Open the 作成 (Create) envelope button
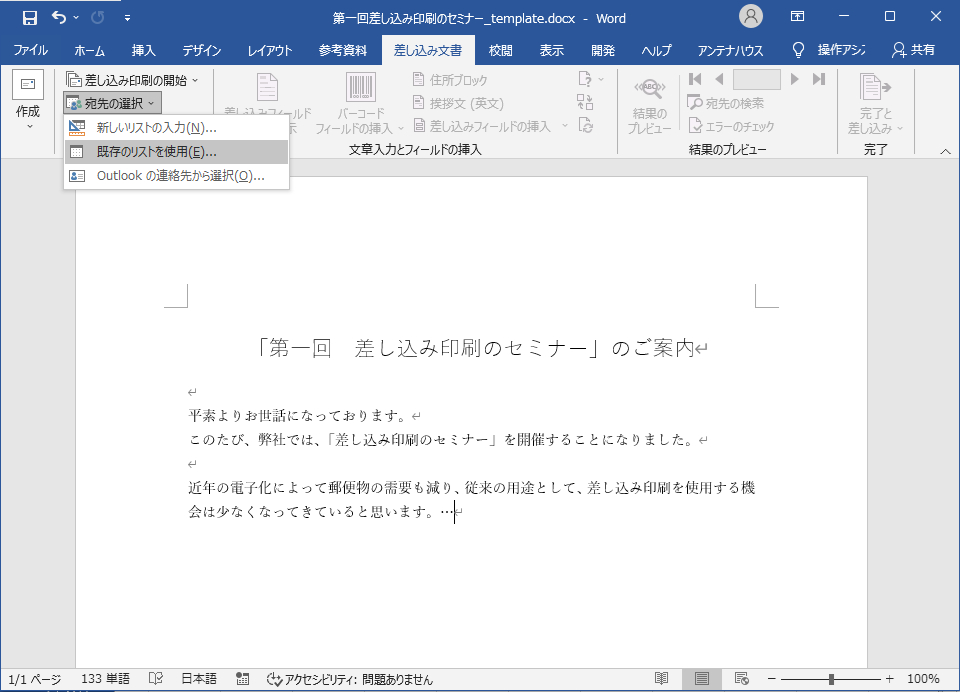The height and width of the screenshot is (692, 960). point(28,97)
